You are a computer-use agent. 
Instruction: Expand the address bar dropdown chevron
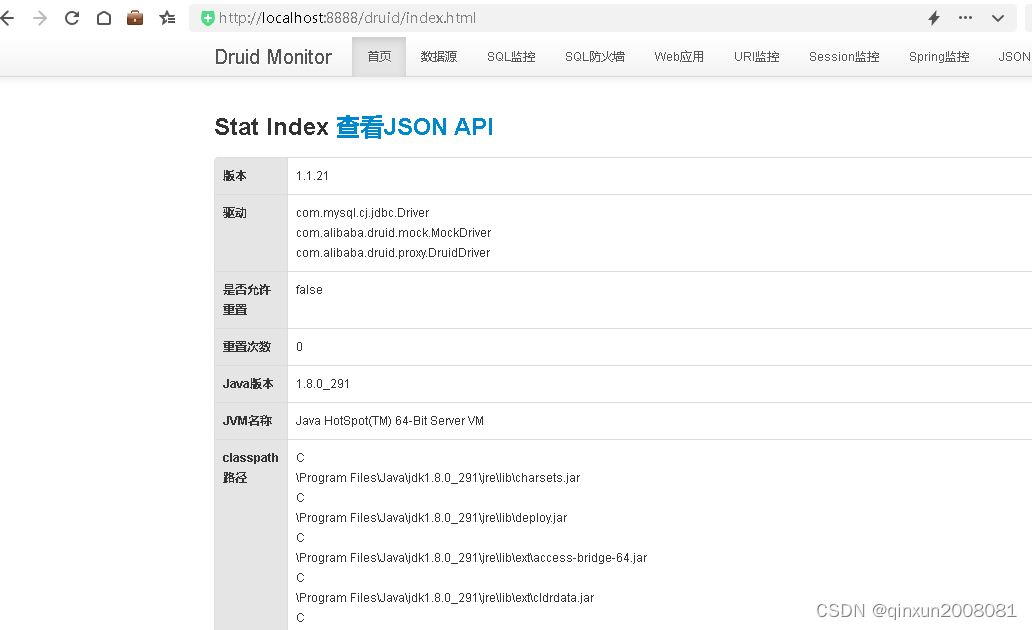(998, 18)
